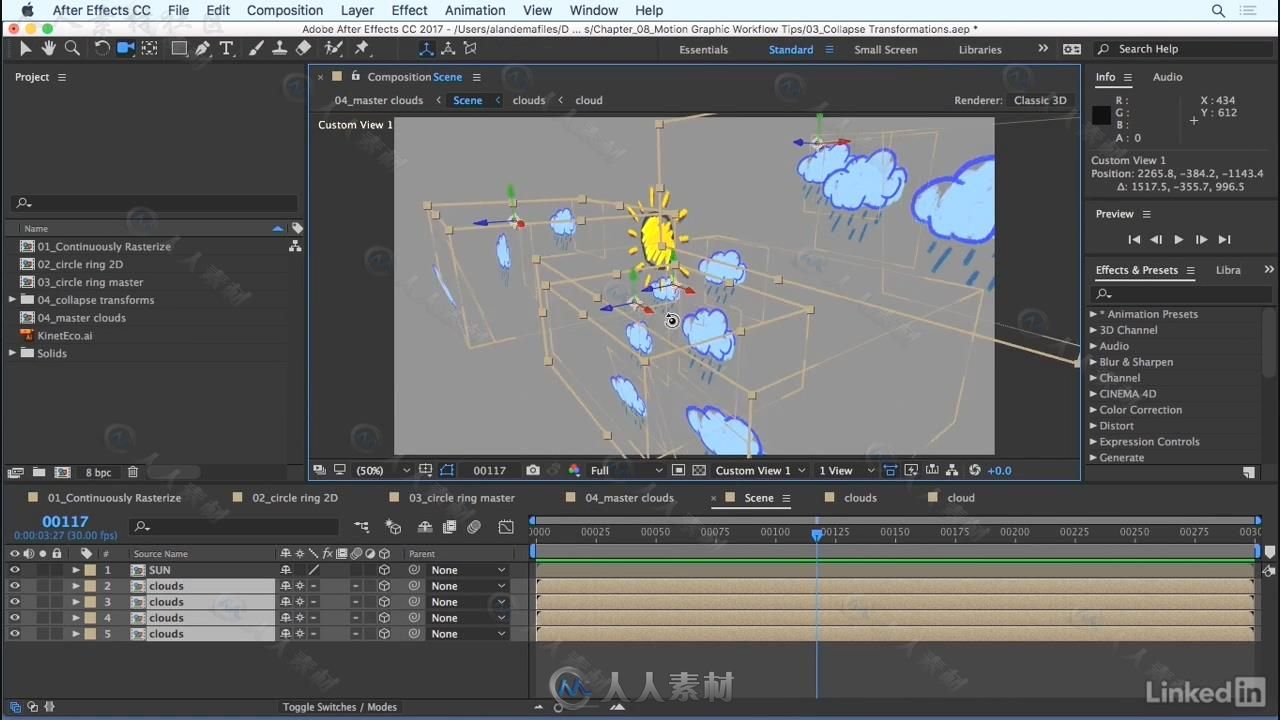Select the Rectangle shape tool
Screen dimensions: 1280x720
tap(179, 48)
